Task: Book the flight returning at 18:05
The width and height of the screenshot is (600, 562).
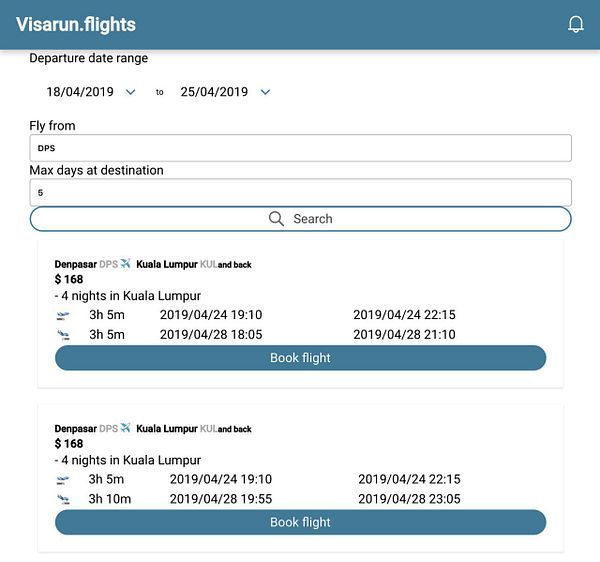Action: (300, 358)
